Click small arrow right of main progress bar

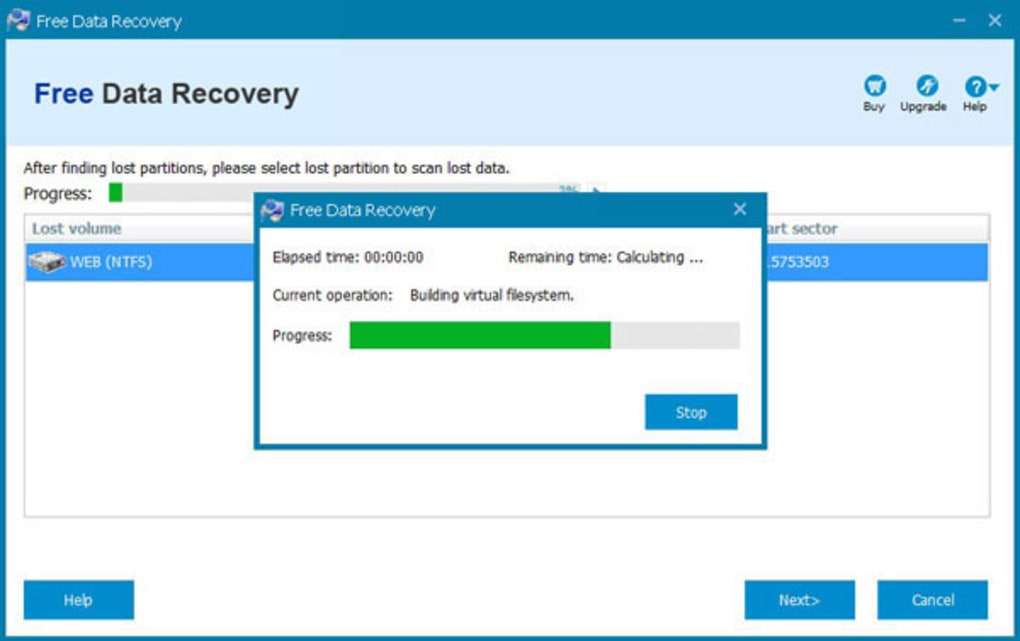click(597, 191)
